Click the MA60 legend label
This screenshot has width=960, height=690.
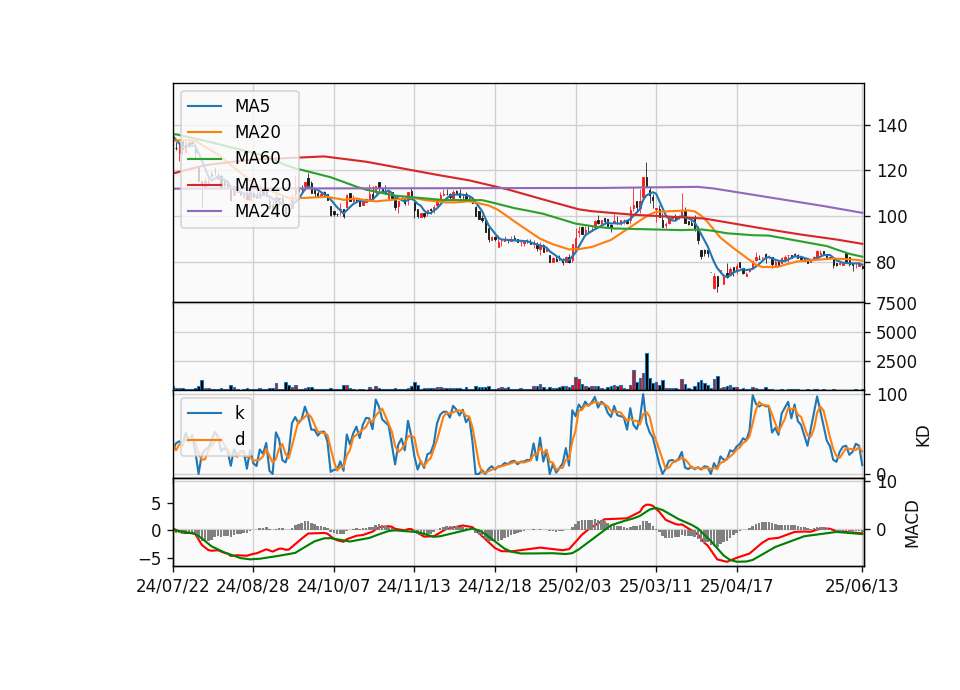pos(257,158)
